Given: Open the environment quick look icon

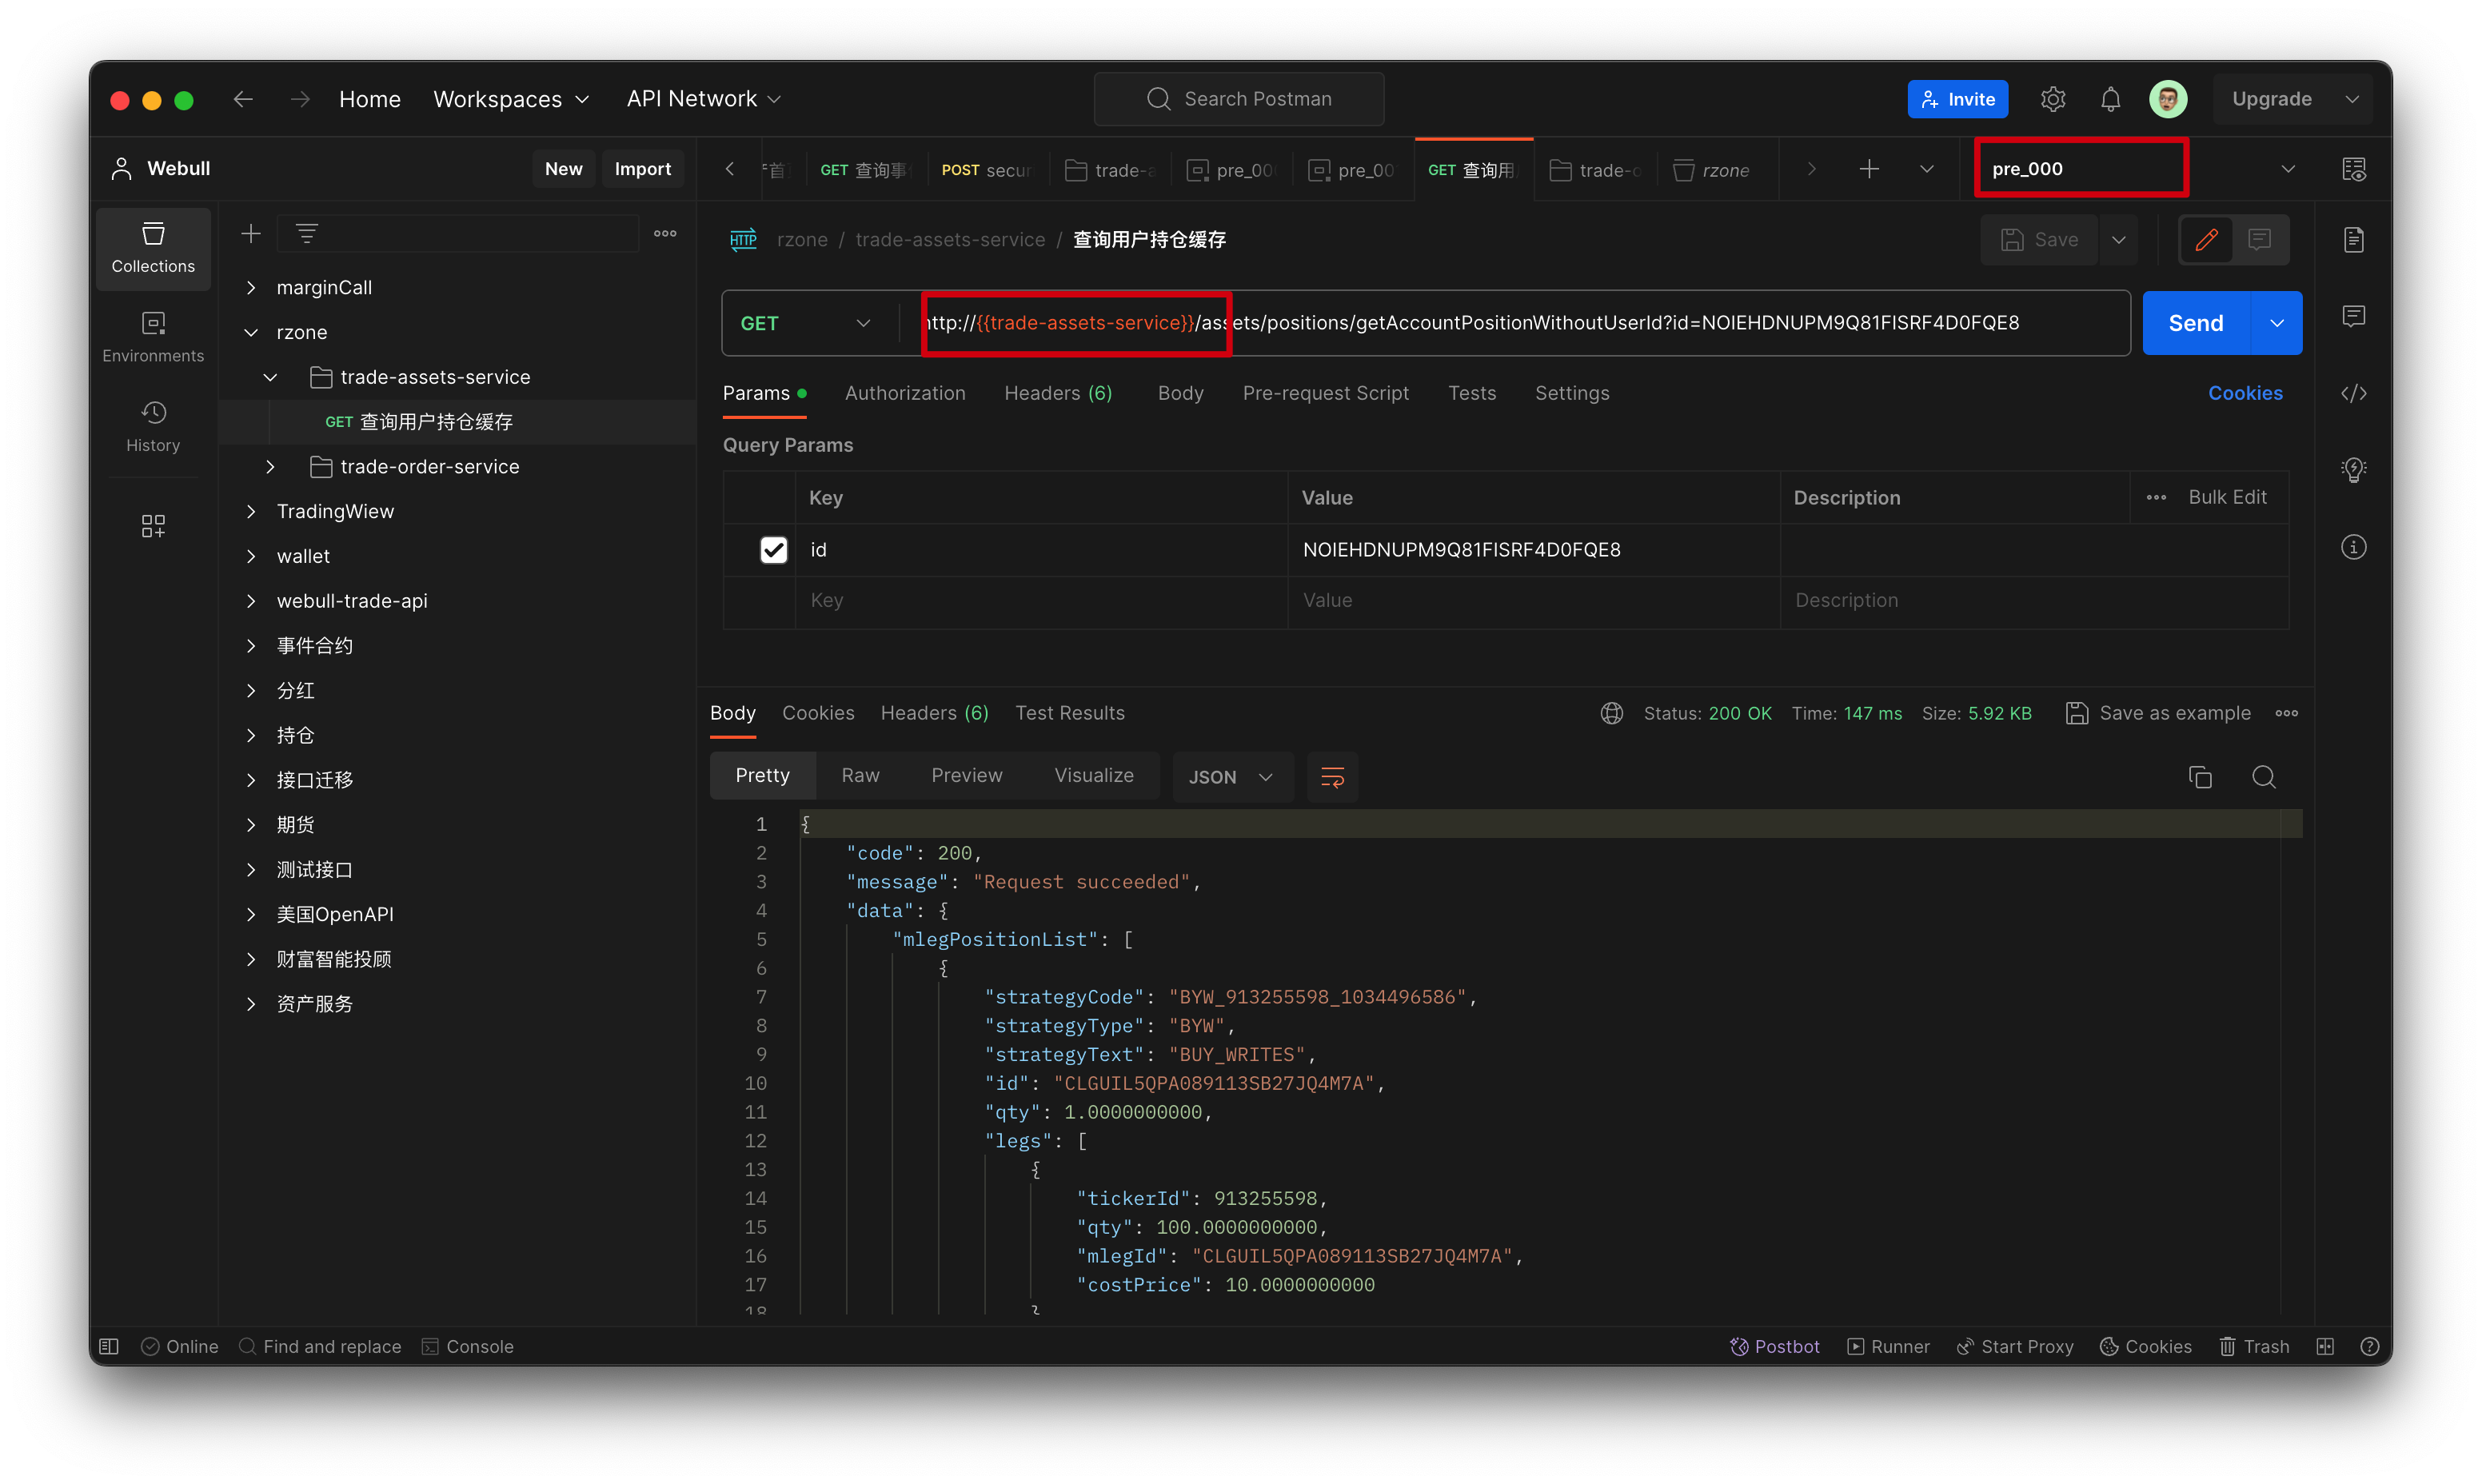Looking at the screenshot, I should 2354,169.
